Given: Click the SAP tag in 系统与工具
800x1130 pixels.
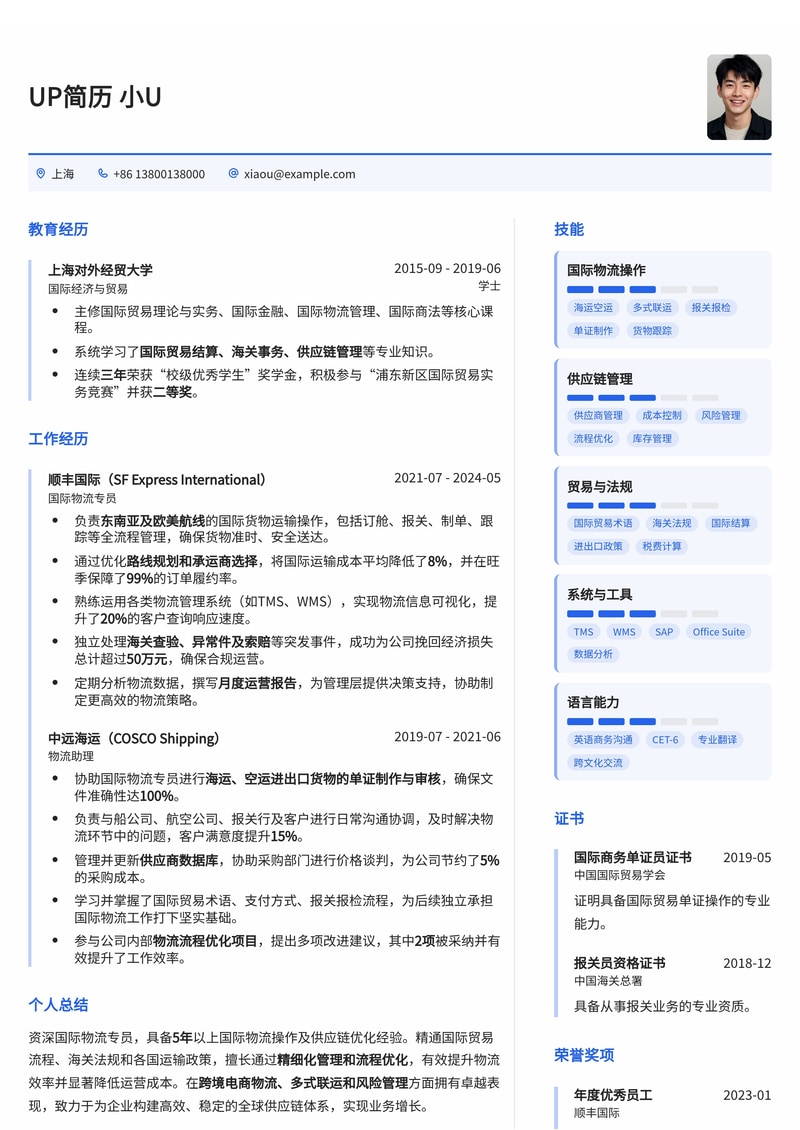Looking at the screenshot, I should pos(664,631).
